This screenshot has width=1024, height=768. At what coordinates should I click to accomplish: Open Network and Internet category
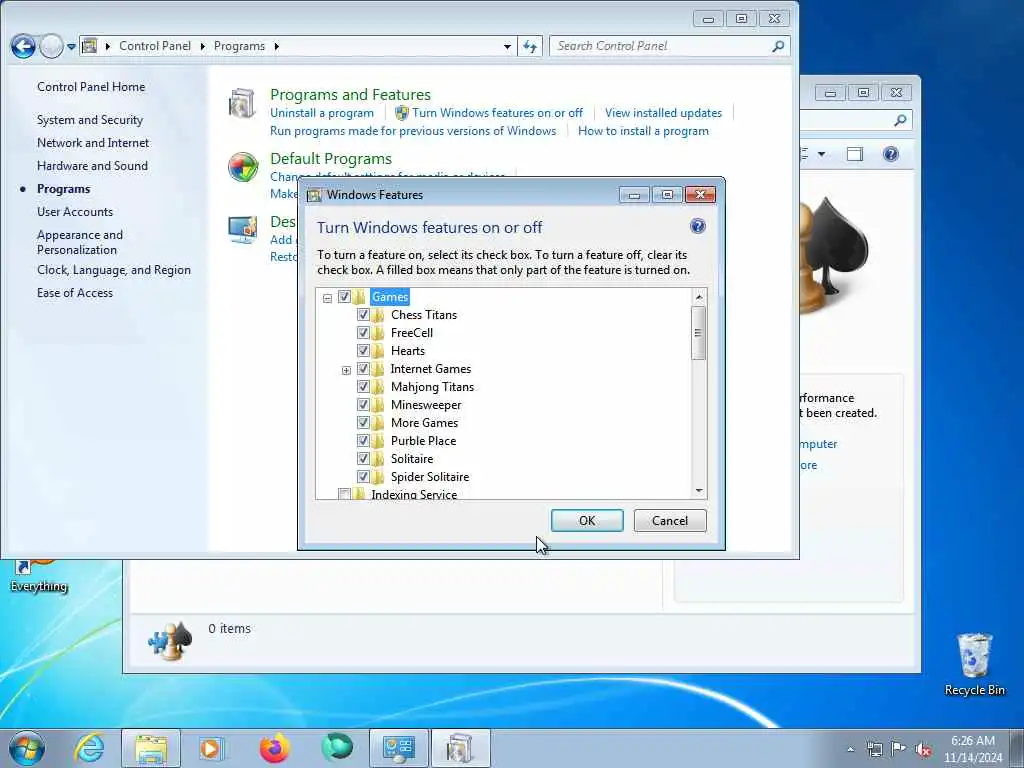pos(93,143)
